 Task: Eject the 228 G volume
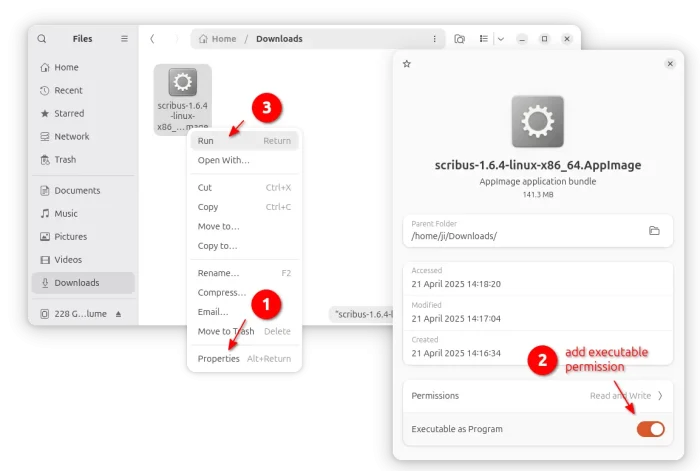point(118,314)
